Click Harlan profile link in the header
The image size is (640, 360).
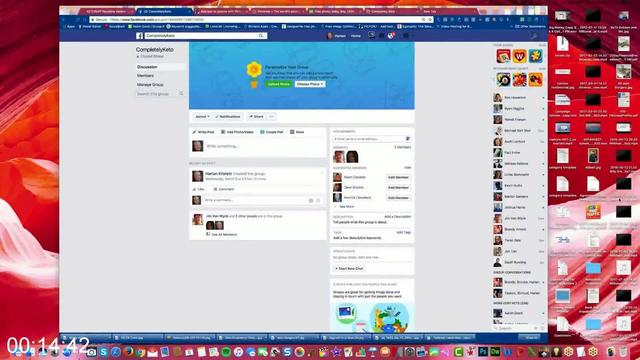coord(337,36)
